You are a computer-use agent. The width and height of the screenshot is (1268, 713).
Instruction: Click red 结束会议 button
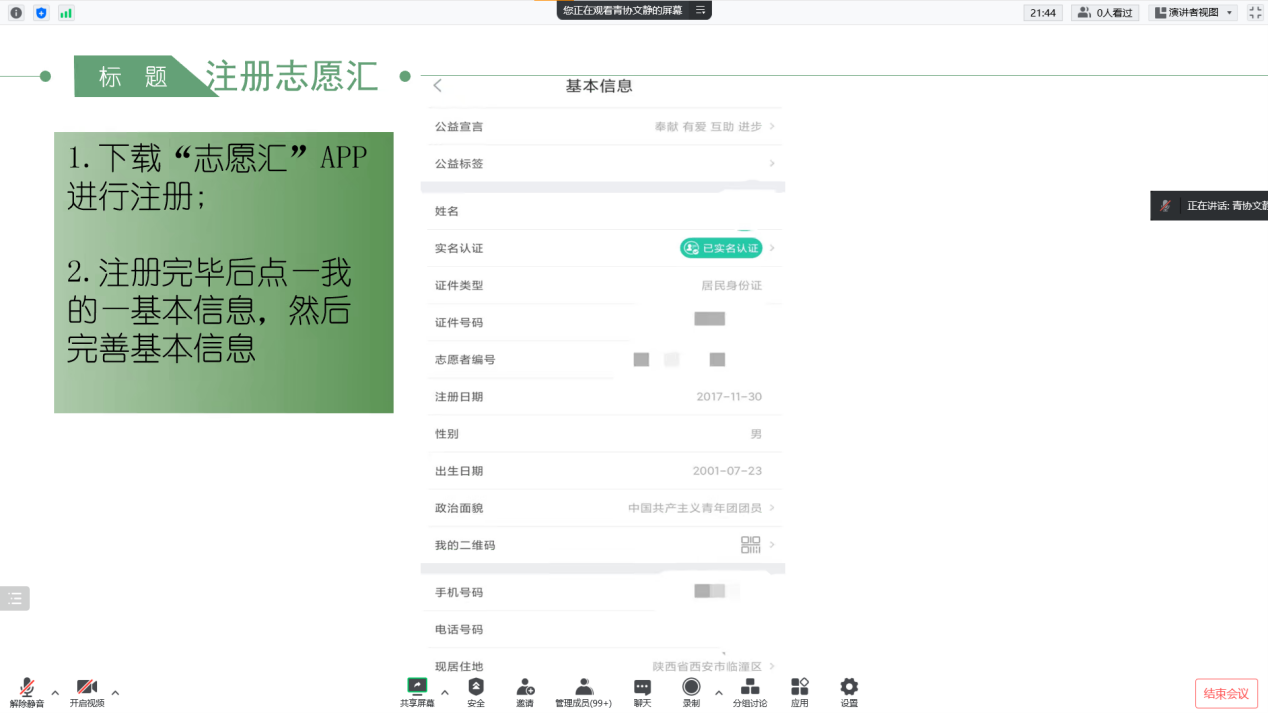1226,693
